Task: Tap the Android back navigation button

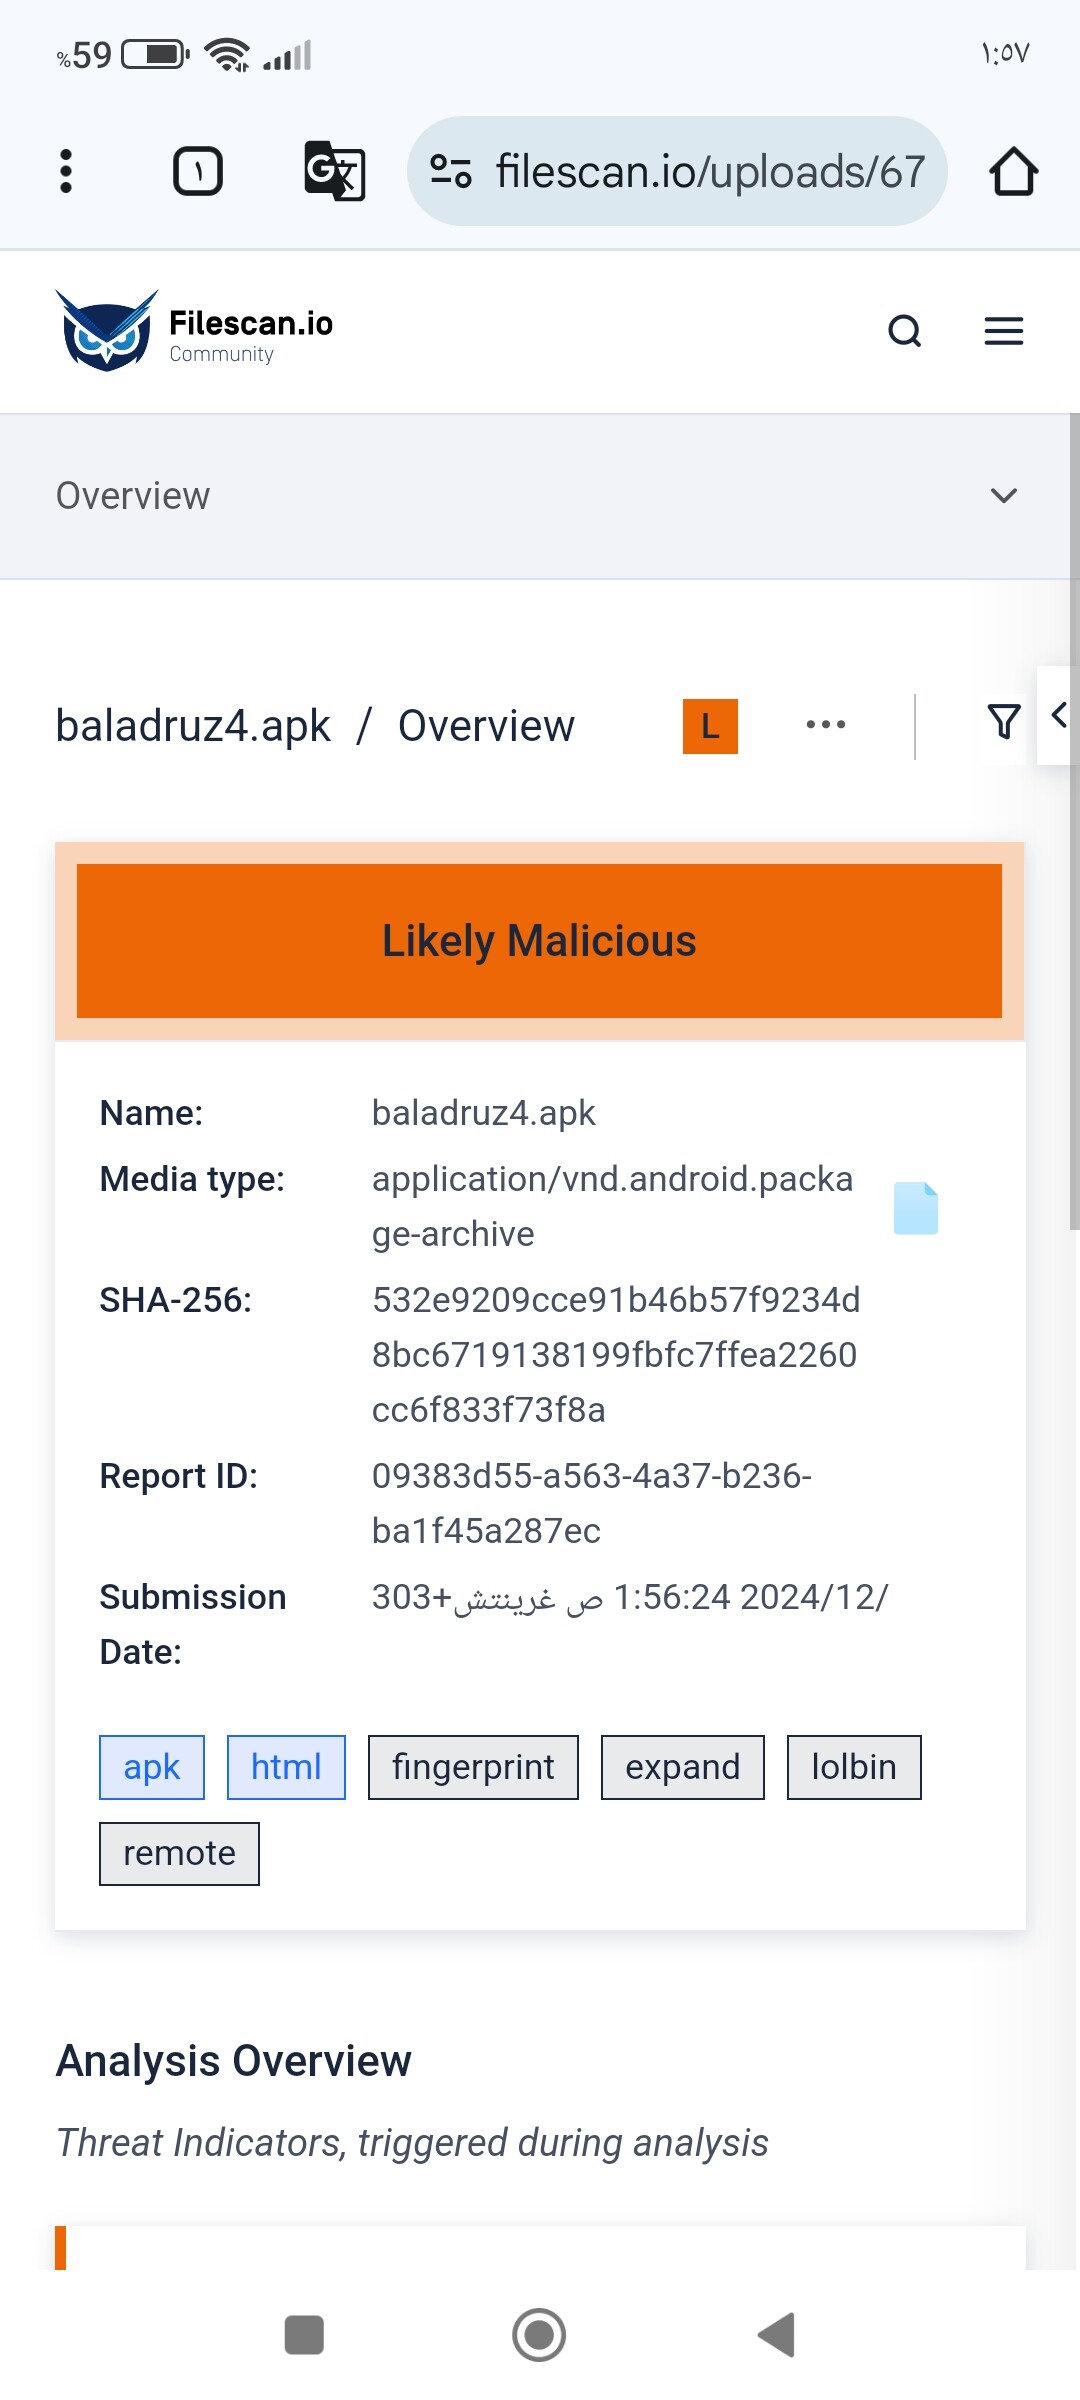Action: pos(776,2335)
